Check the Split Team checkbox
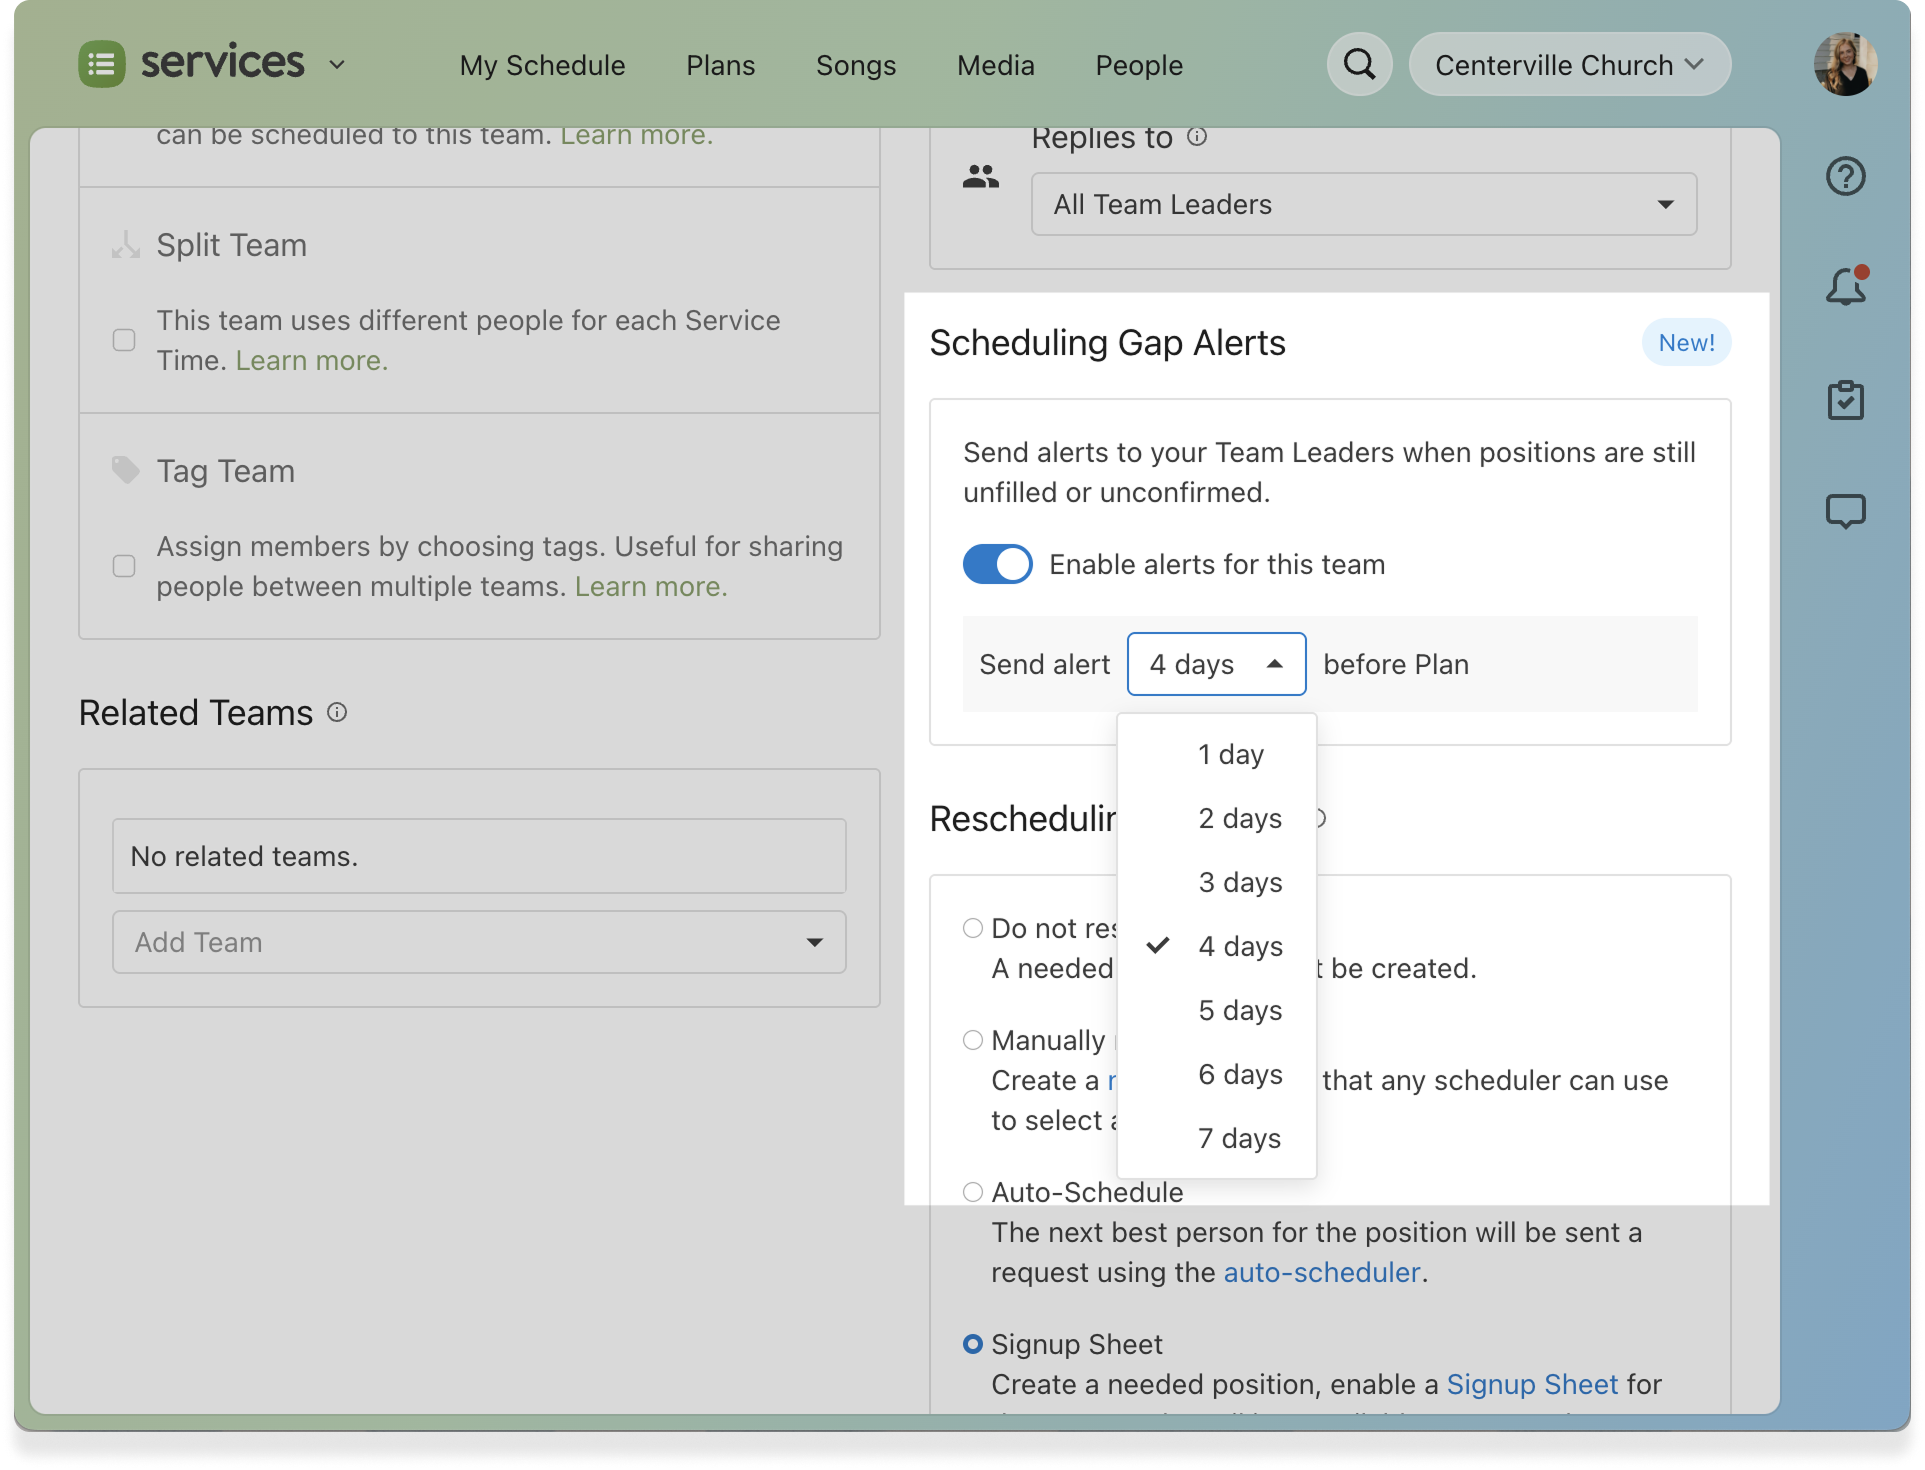Image resolution: width=1925 pixels, height=1470 pixels. click(124, 340)
